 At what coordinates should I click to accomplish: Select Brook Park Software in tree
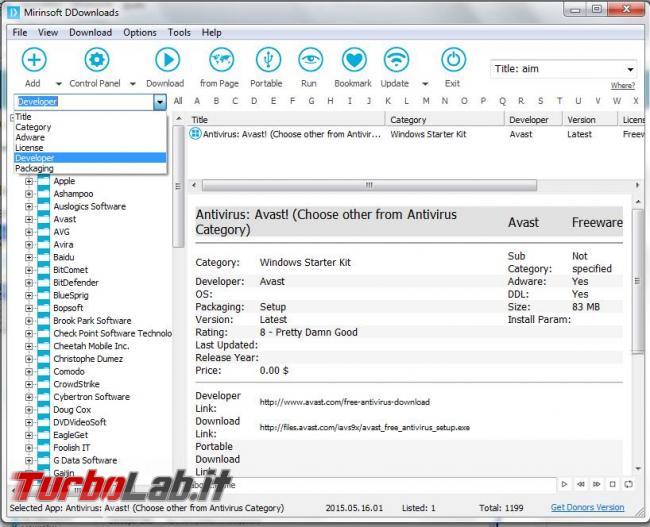pyautogui.click(x=92, y=321)
